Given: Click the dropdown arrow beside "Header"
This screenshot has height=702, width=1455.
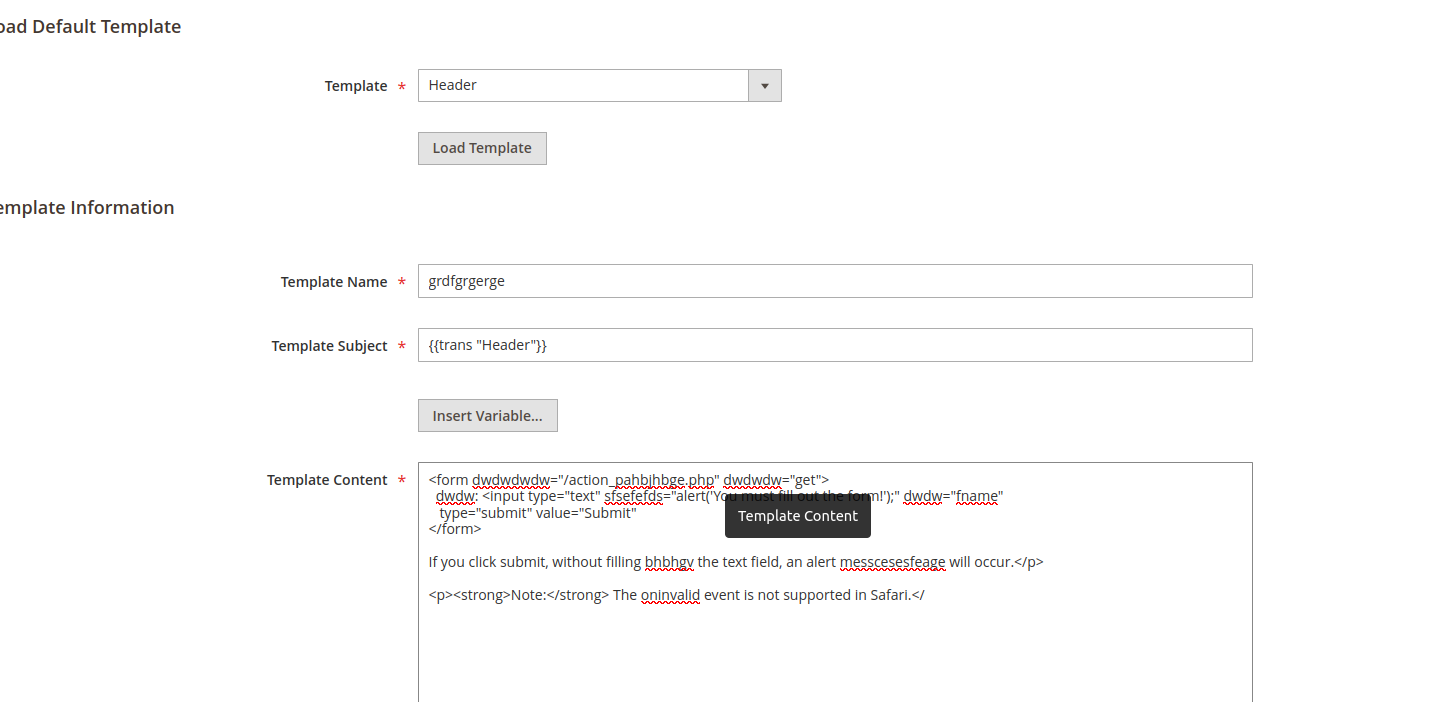Looking at the screenshot, I should pos(764,85).
